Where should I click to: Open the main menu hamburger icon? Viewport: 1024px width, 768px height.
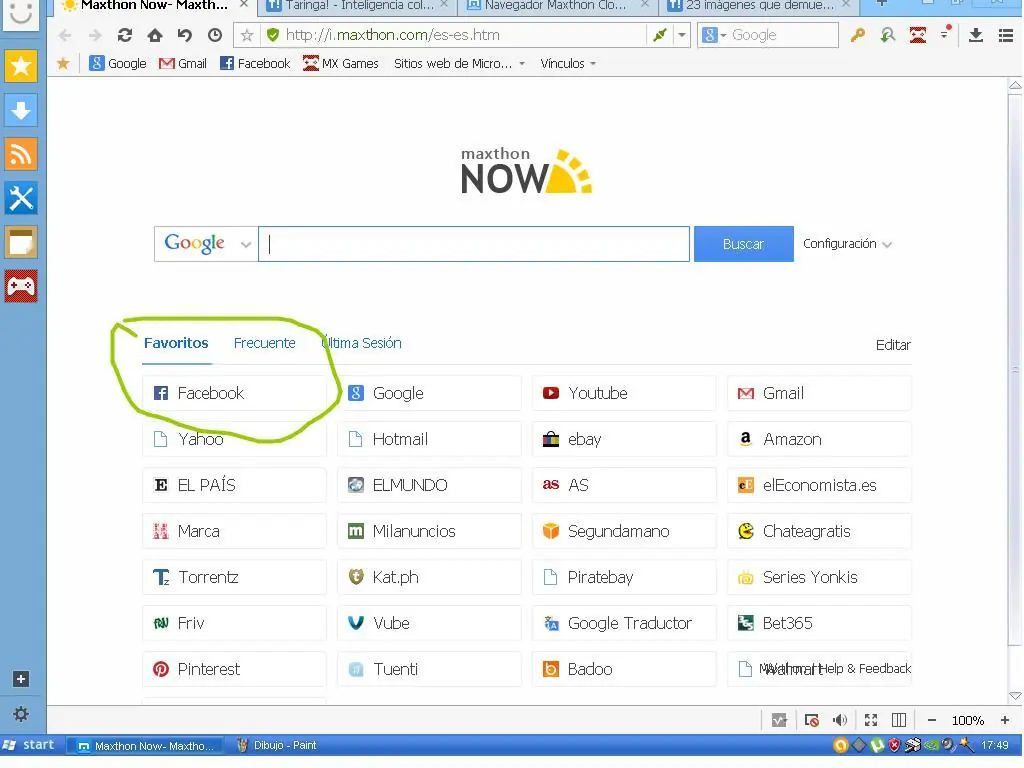(1006, 35)
